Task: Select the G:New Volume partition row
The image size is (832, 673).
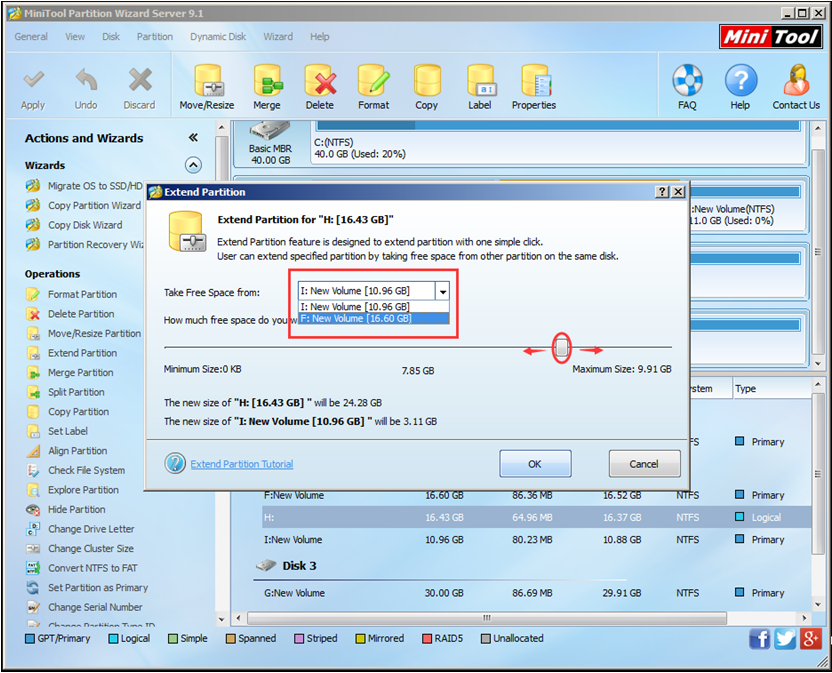Action: pyautogui.click(x=536, y=593)
